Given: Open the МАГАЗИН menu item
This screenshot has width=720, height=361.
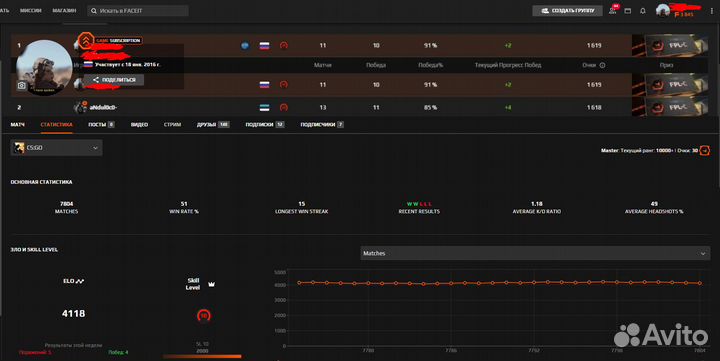Looking at the screenshot, I should click(64, 10).
